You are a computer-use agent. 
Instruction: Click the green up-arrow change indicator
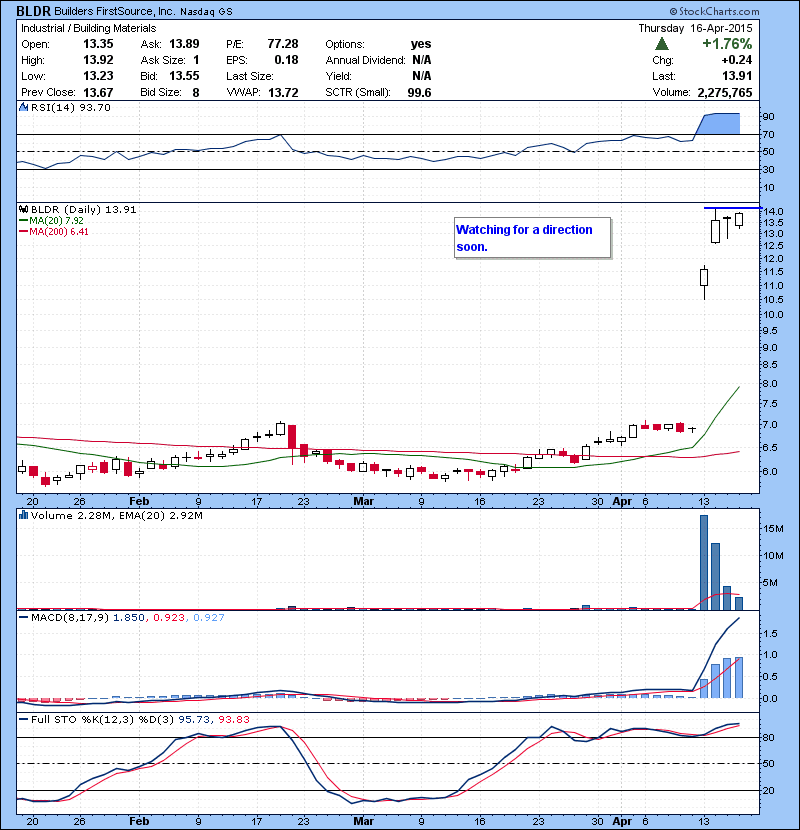662,43
